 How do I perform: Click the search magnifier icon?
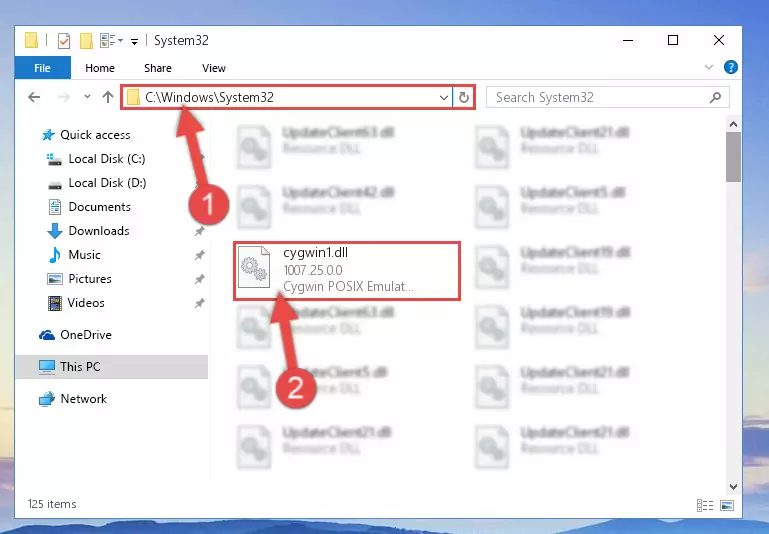[x=716, y=97]
